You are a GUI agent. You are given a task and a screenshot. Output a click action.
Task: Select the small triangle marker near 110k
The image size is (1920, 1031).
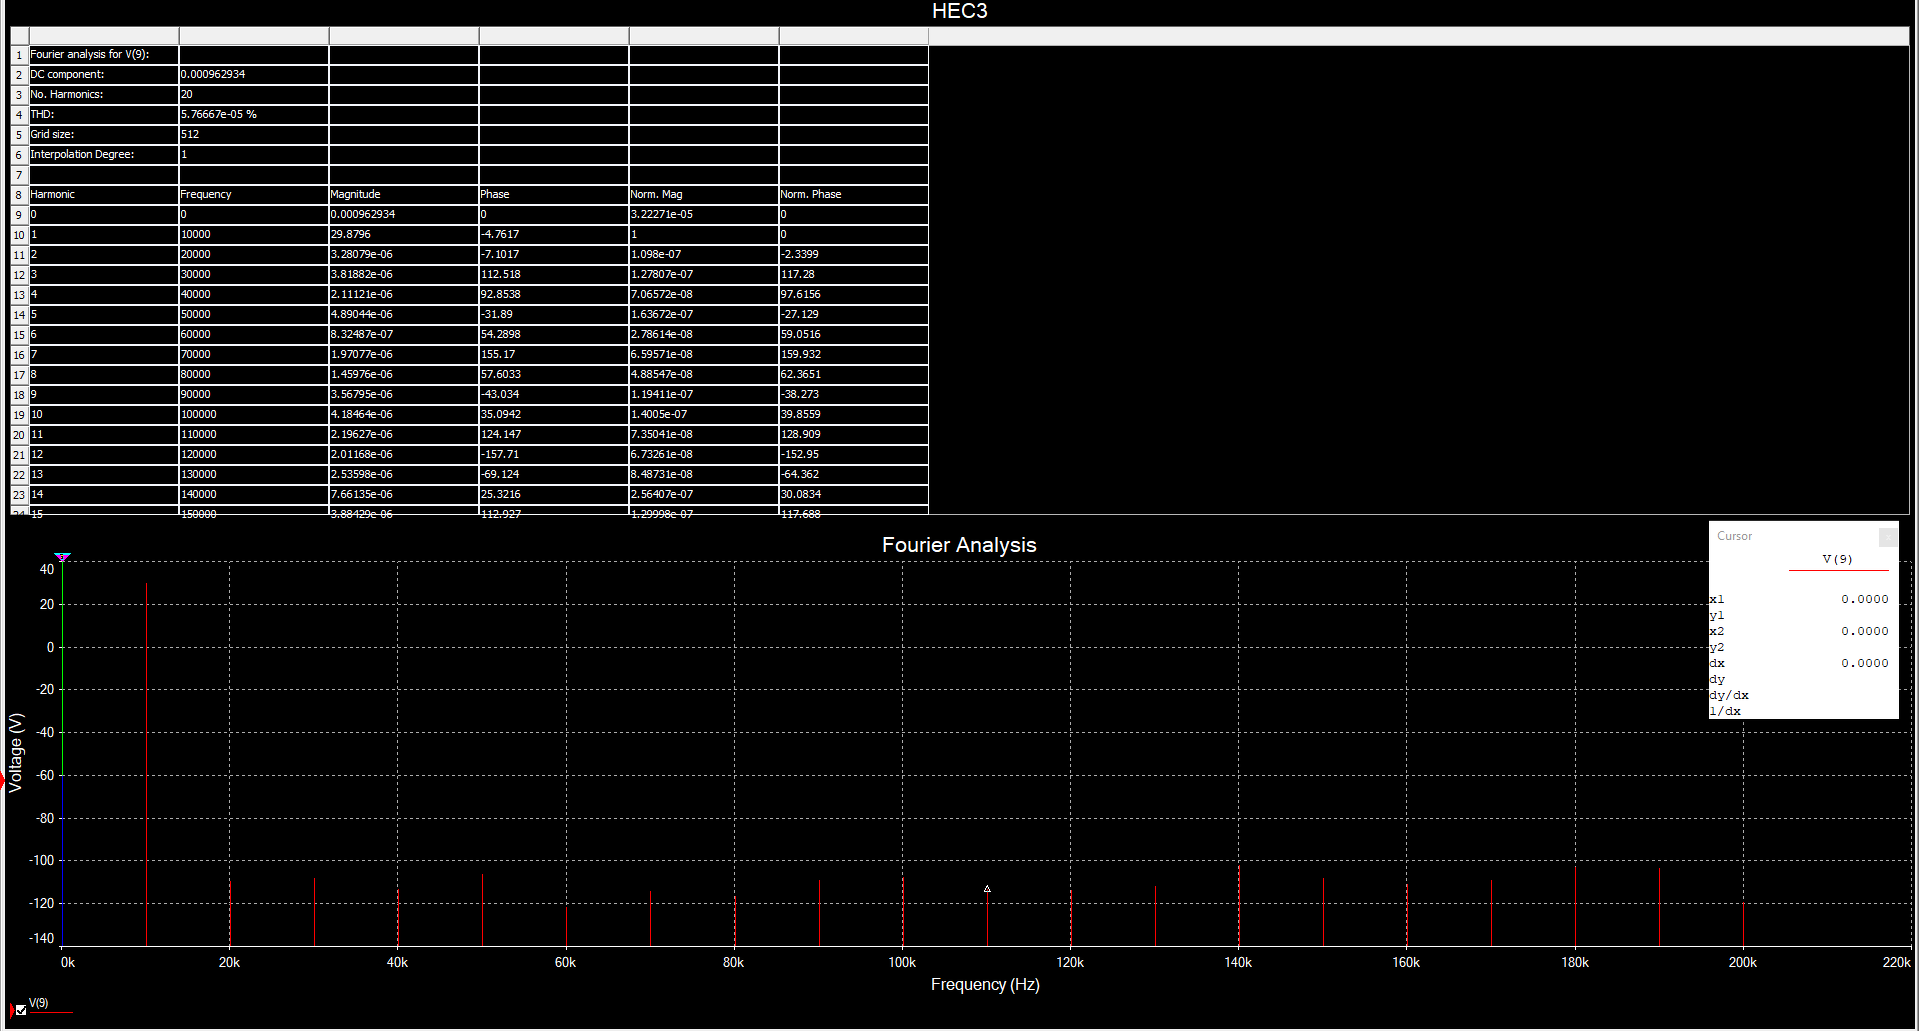[987, 889]
